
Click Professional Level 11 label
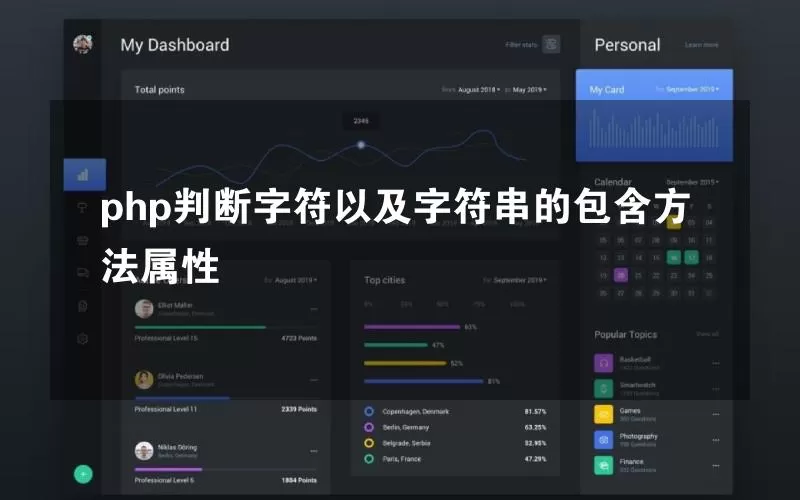point(166,409)
